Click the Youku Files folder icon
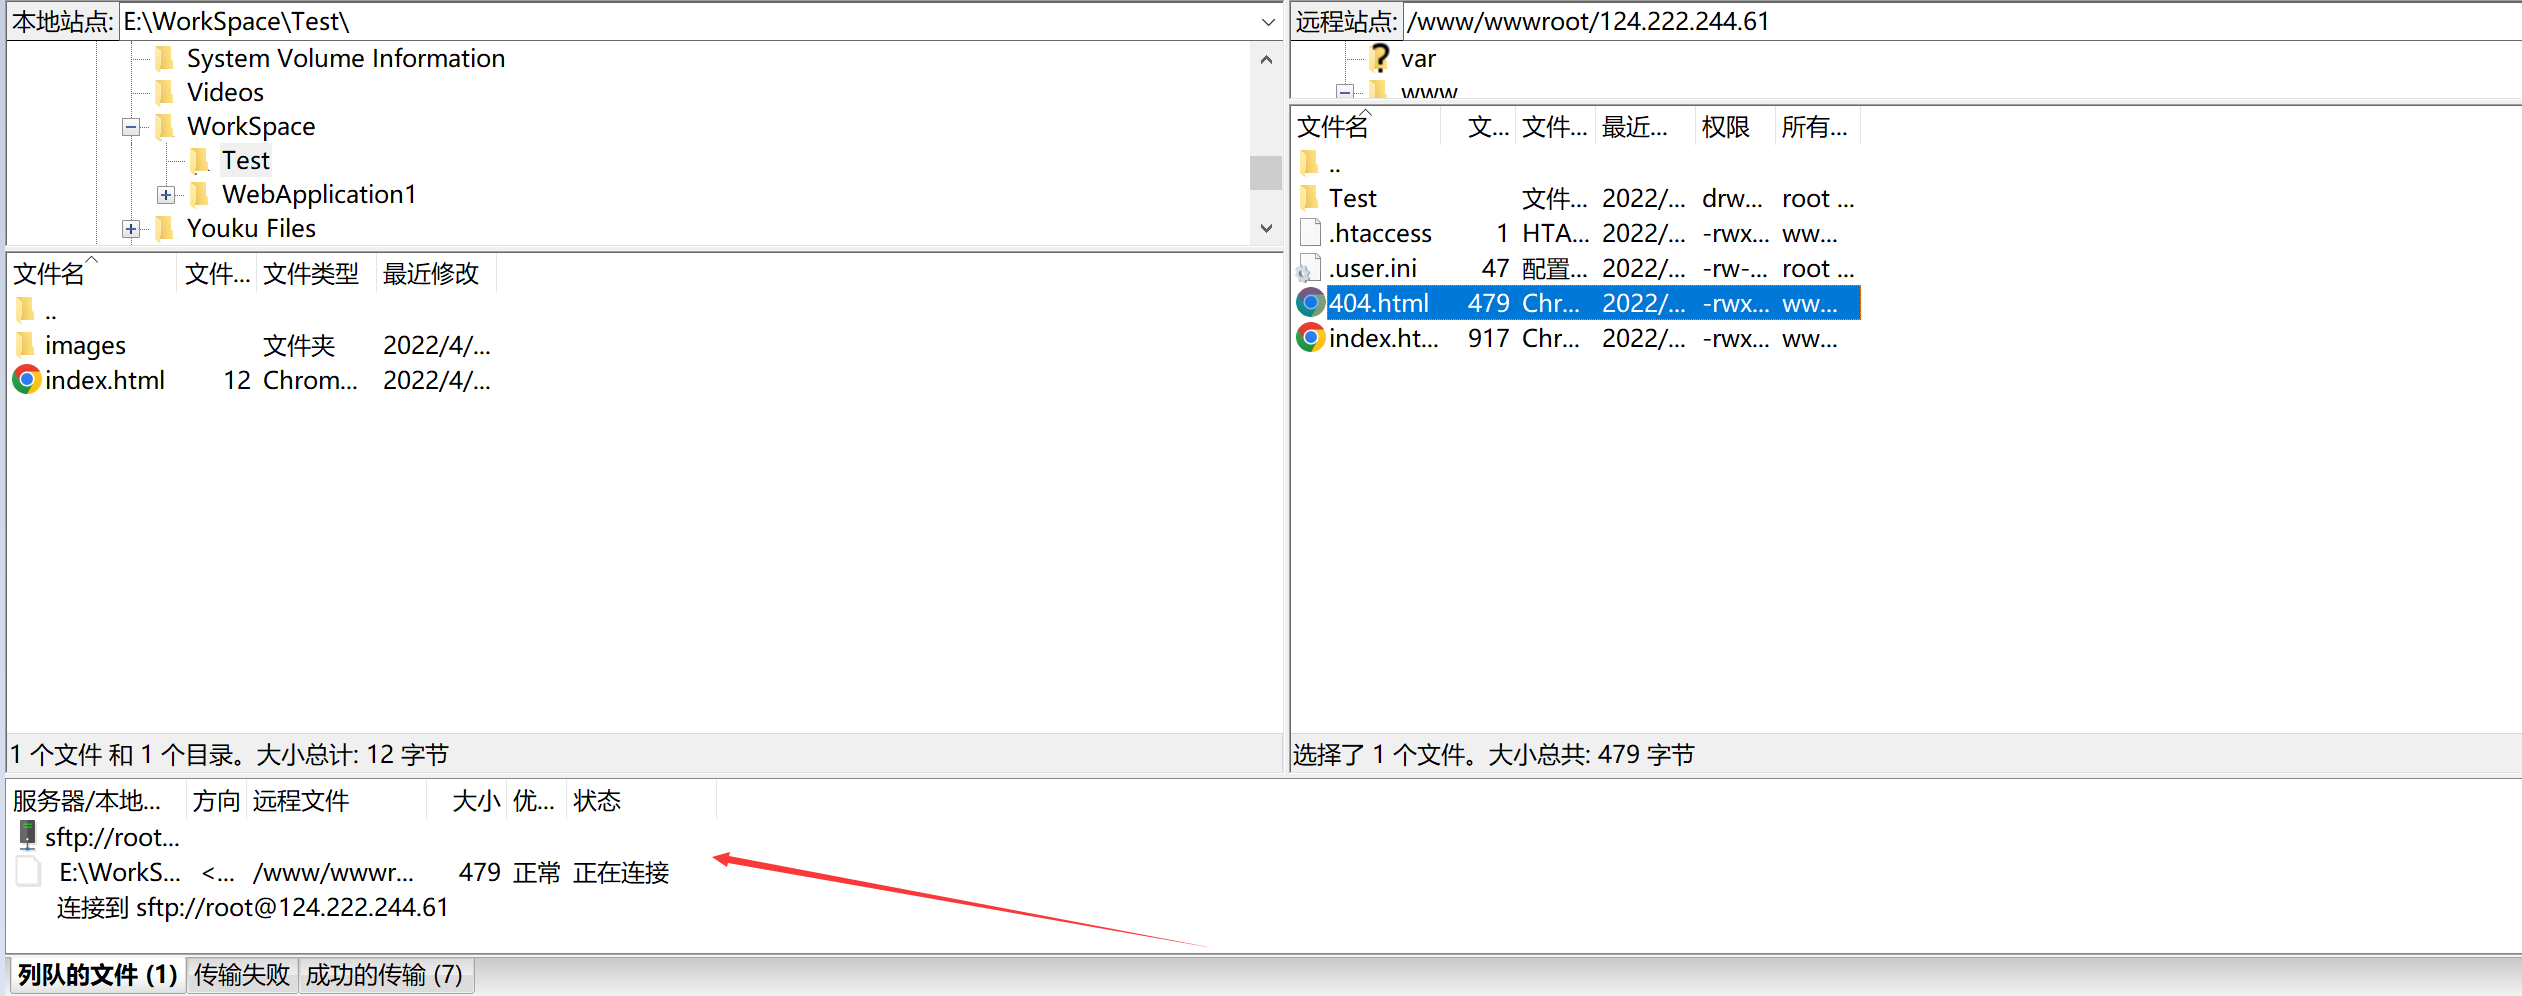 tap(165, 228)
